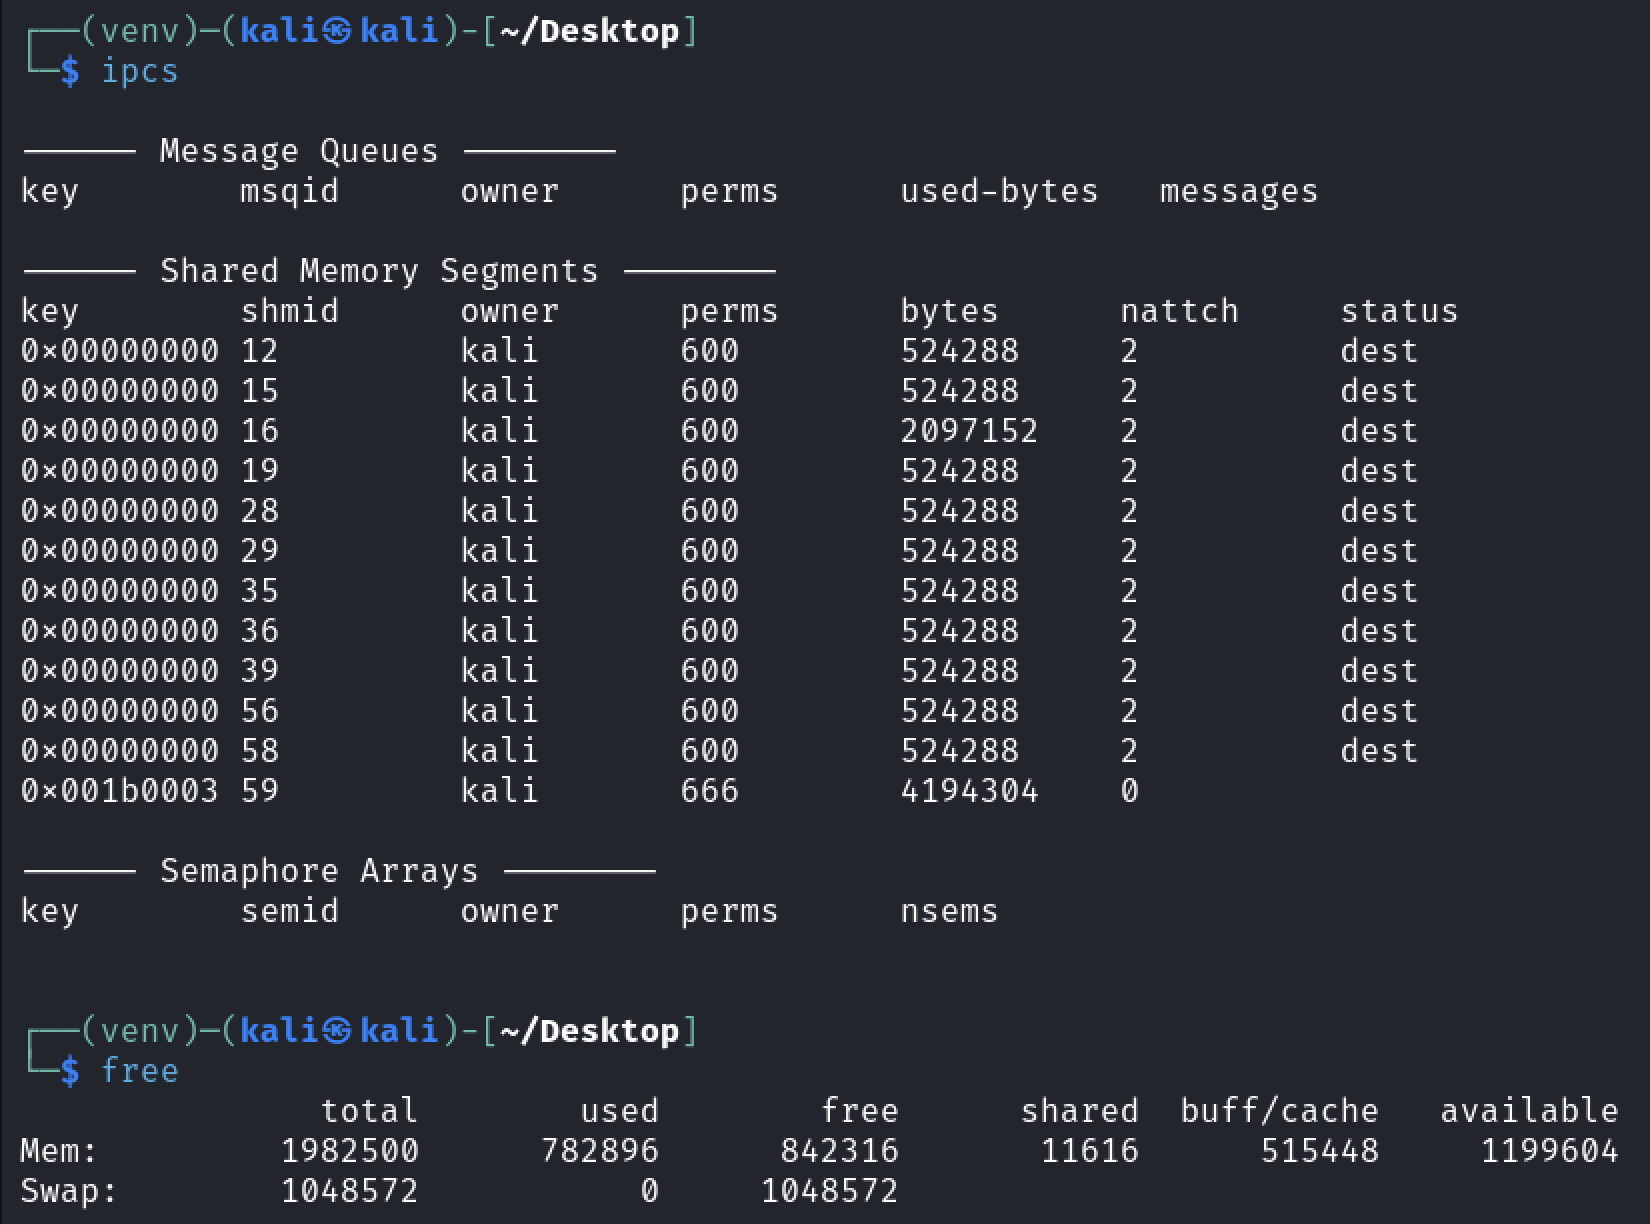1650x1224 pixels.
Task: Select shmid value 39
Action: pos(260,671)
